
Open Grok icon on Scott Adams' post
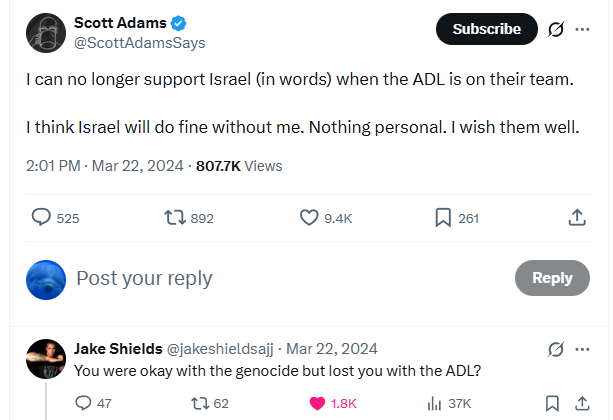(x=556, y=30)
